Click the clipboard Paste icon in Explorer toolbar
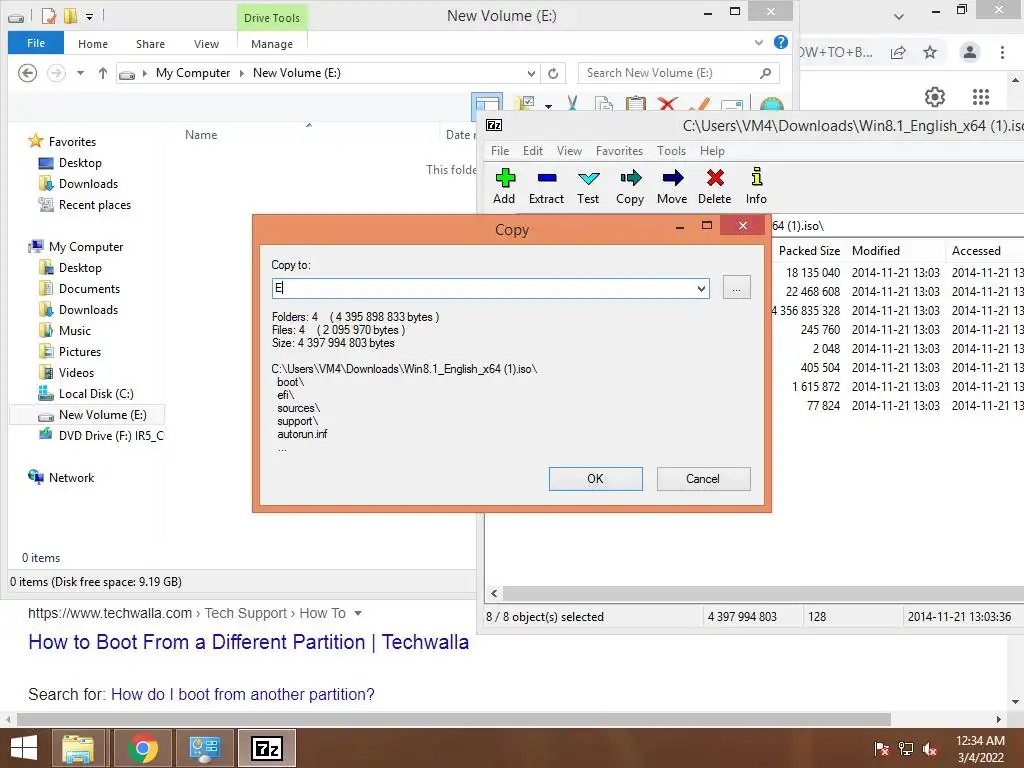Image resolution: width=1024 pixels, height=768 pixels. 635,103
